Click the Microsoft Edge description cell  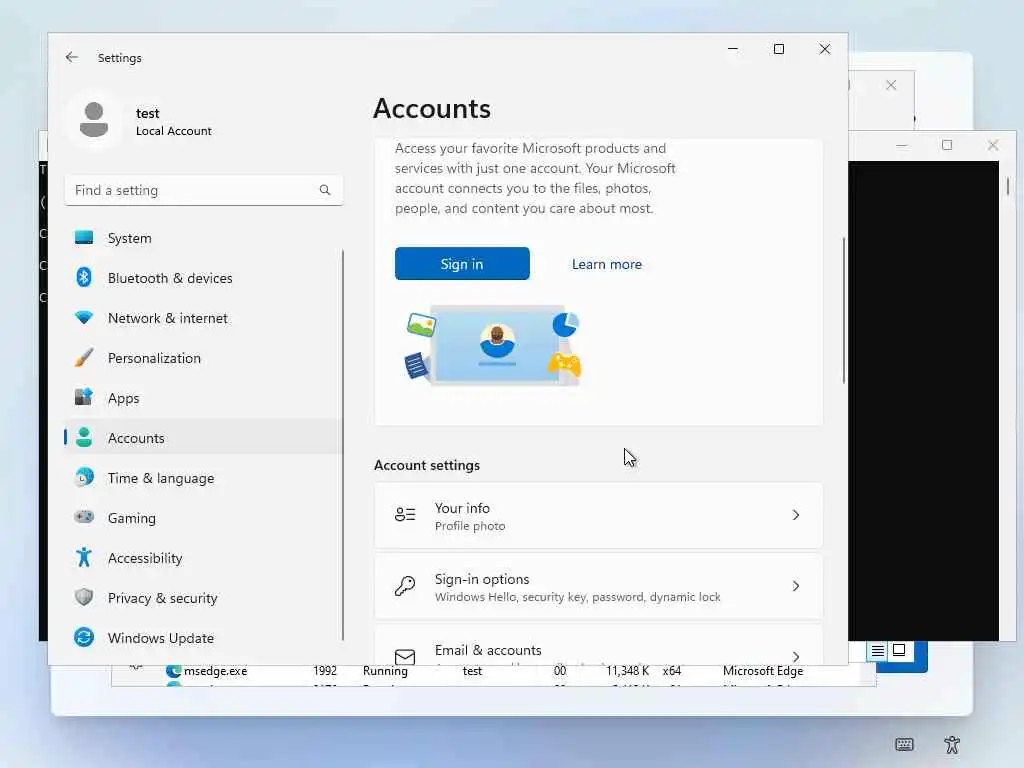(x=763, y=671)
